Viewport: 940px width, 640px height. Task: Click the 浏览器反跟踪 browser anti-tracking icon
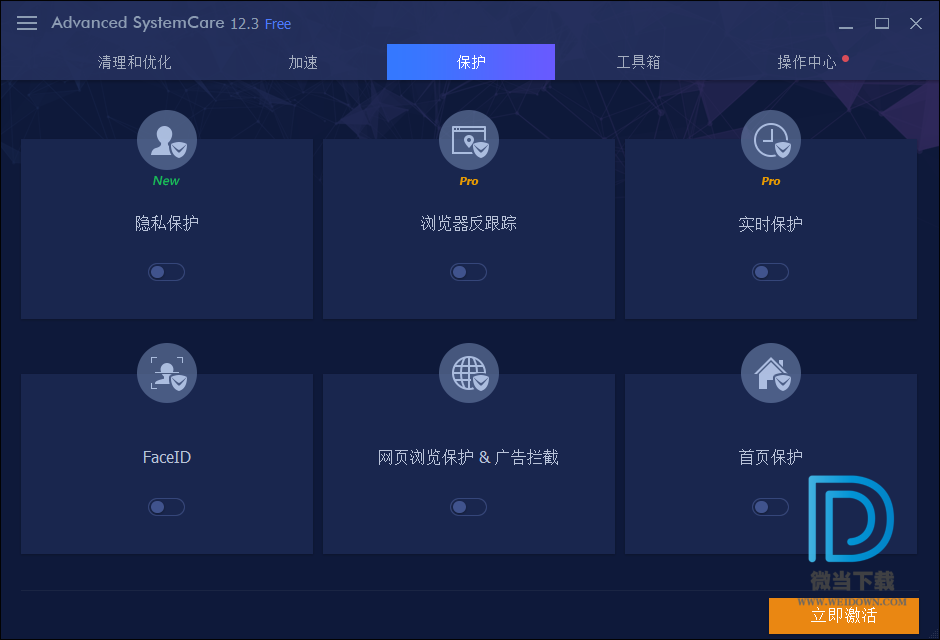468,140
